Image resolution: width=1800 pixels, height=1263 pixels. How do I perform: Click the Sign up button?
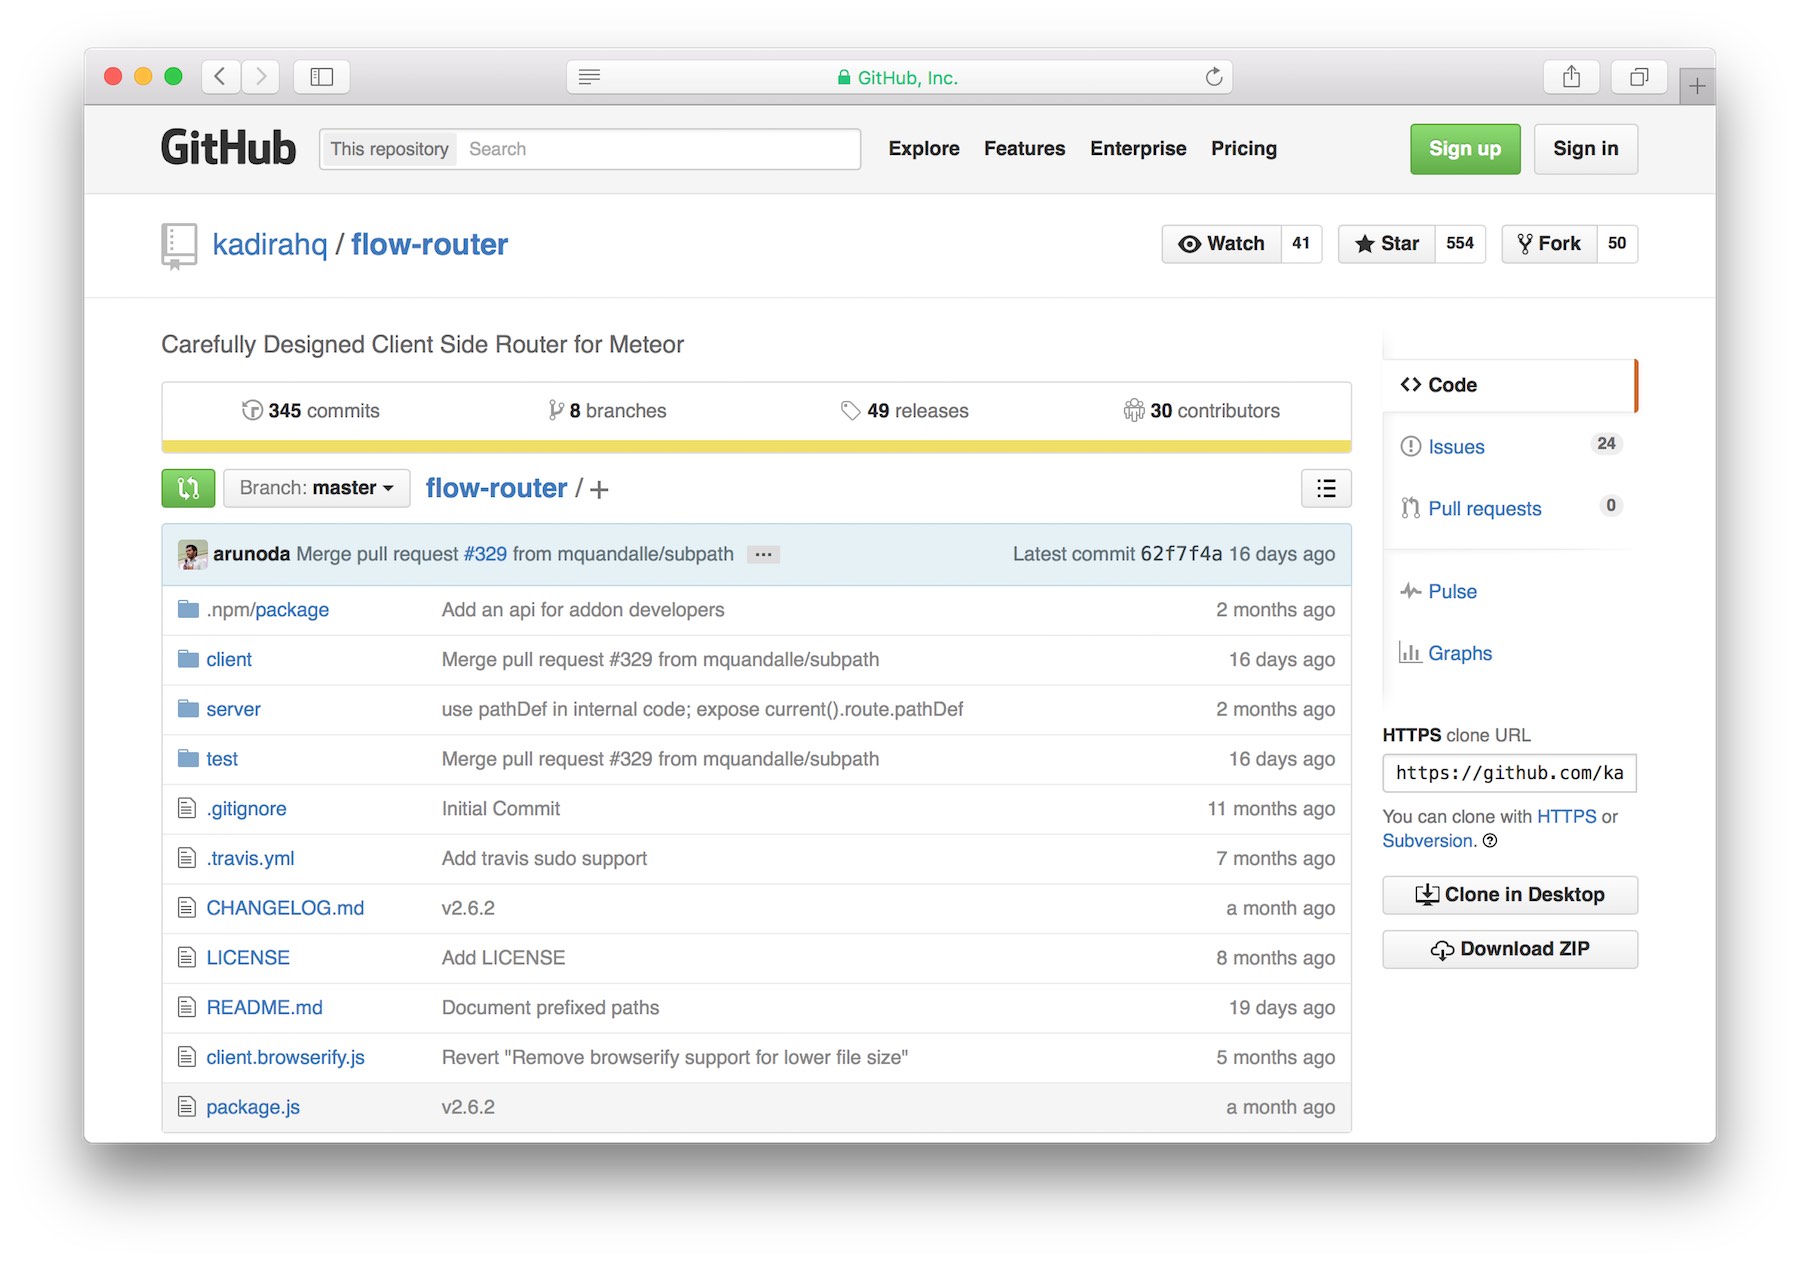click(x=1464, y=148)
